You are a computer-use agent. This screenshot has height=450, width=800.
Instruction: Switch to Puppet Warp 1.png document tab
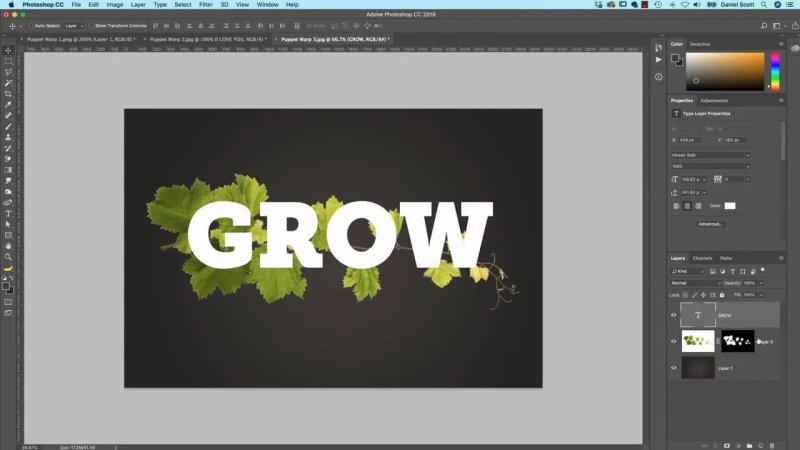tap(81, 39)
